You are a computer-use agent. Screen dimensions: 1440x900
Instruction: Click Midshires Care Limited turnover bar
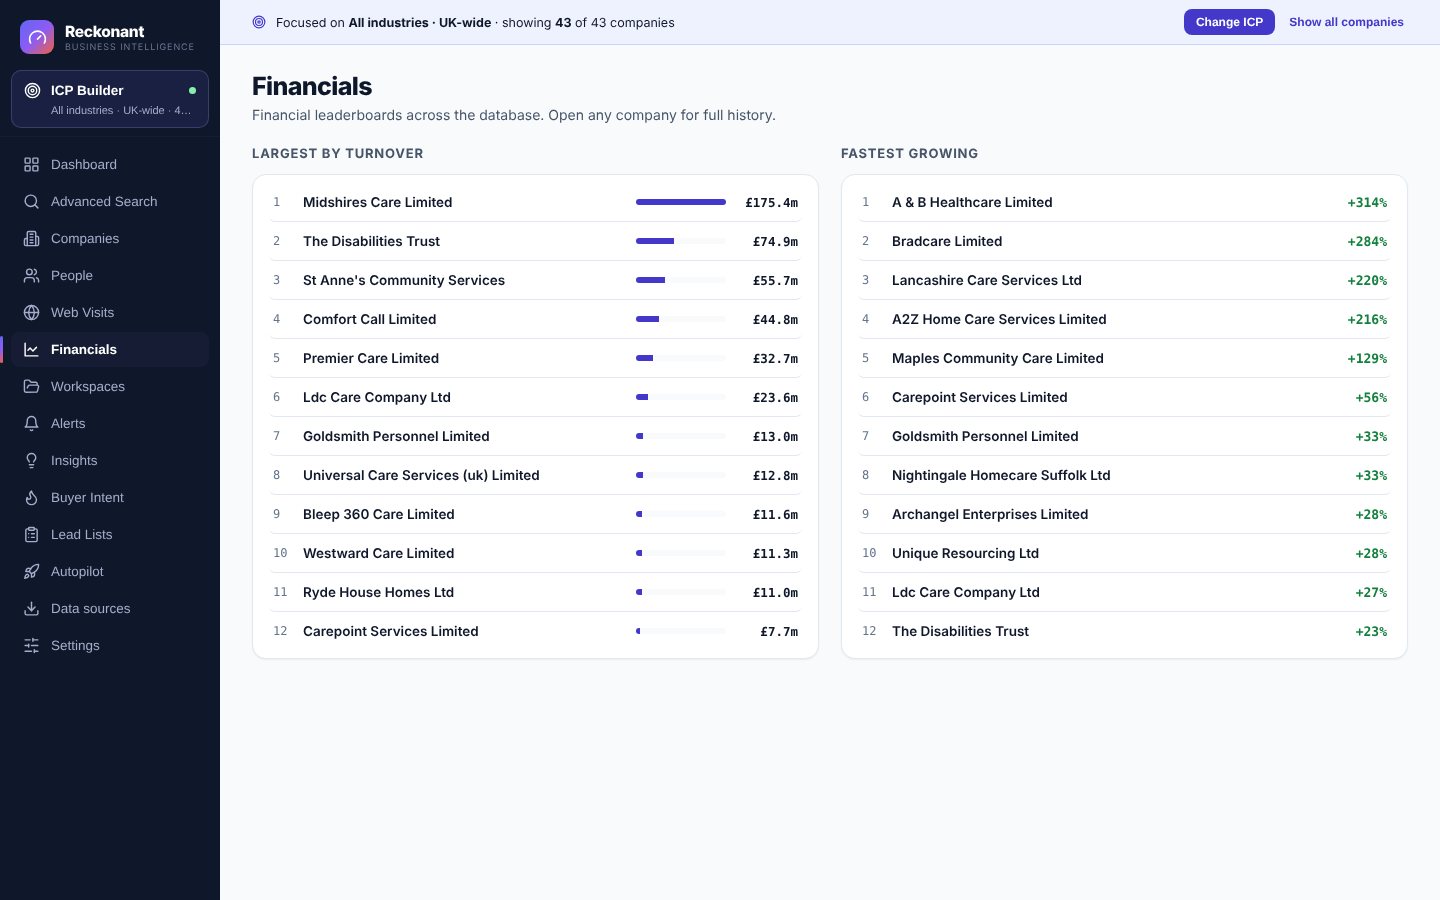pos(681,202)
